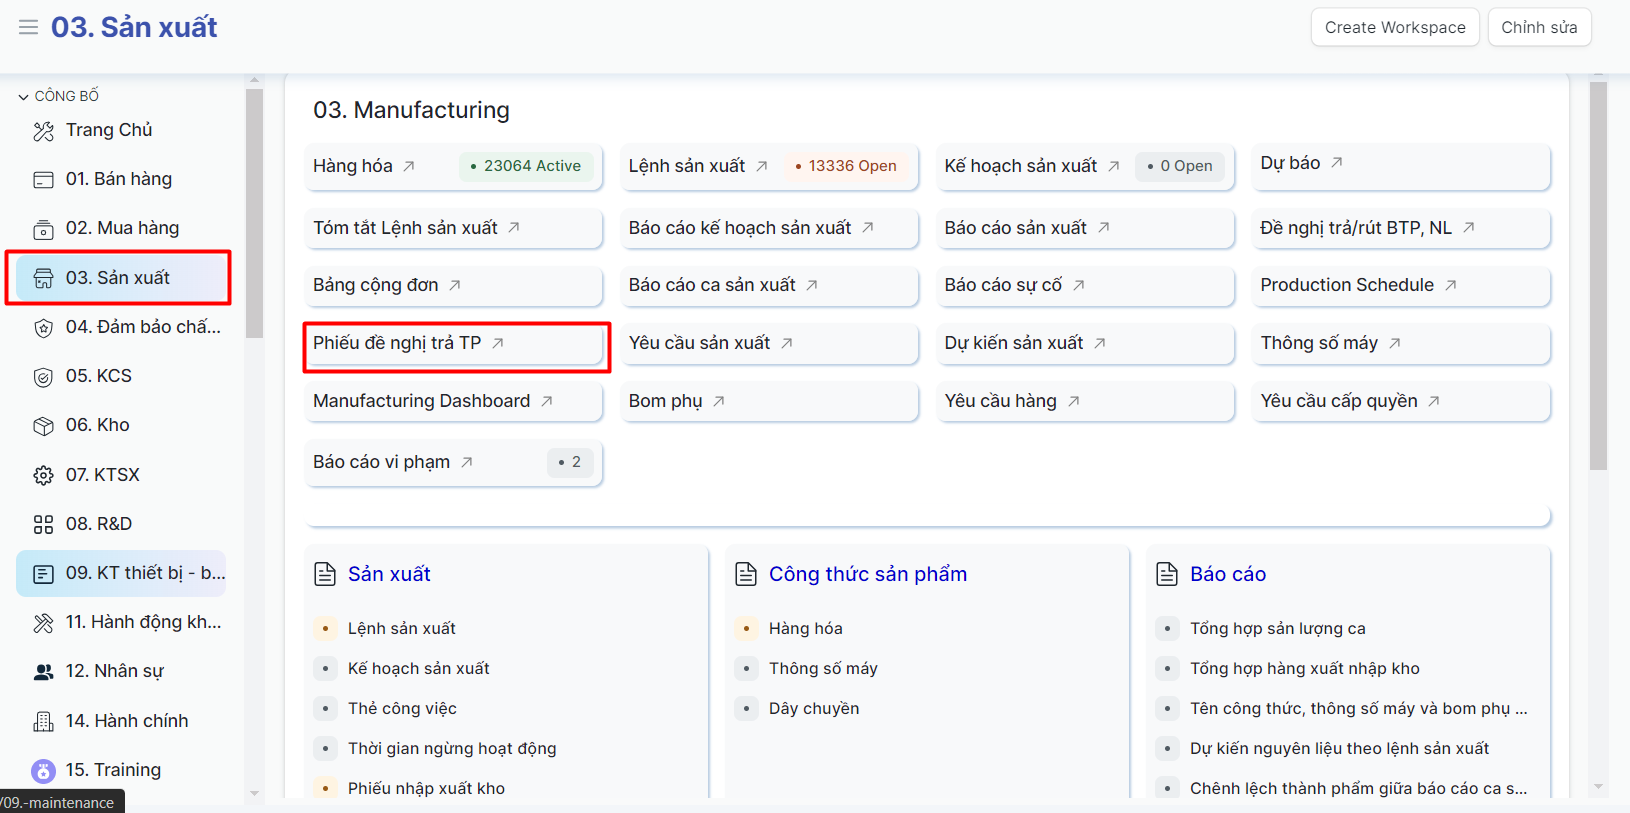Open Lệnh sản xuất shortcut with 13336 Open
Image resolution: width=1630 pixels, height=813 pixels.
[x=687, y=166]
